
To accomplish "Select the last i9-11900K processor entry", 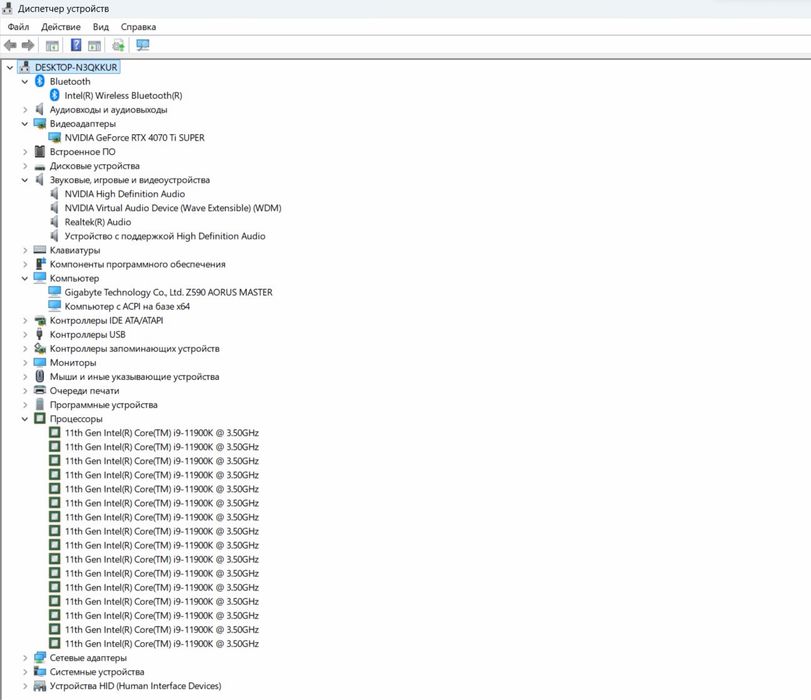I will [161, 643].
